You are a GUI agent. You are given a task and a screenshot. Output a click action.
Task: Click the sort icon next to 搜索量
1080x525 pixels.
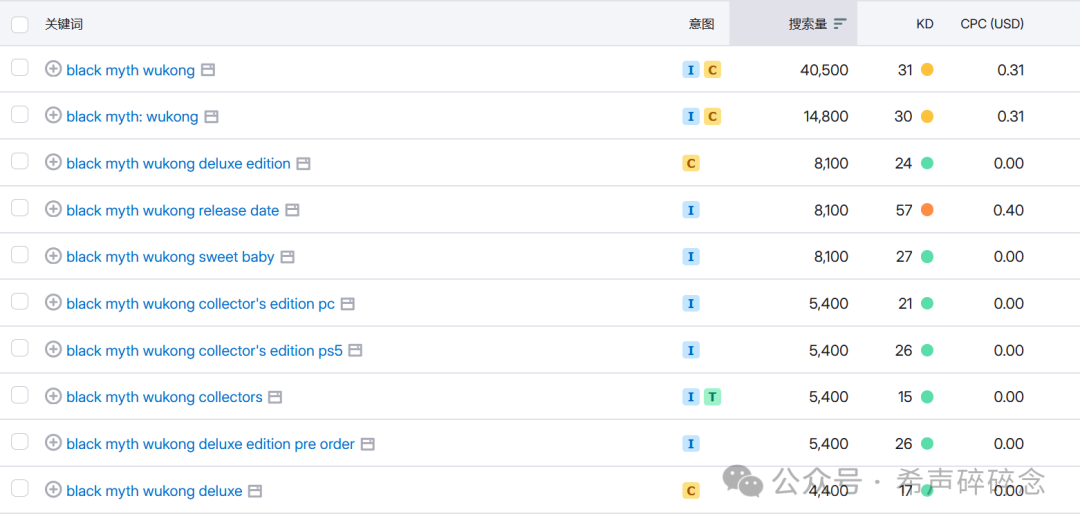pos(840,23)
